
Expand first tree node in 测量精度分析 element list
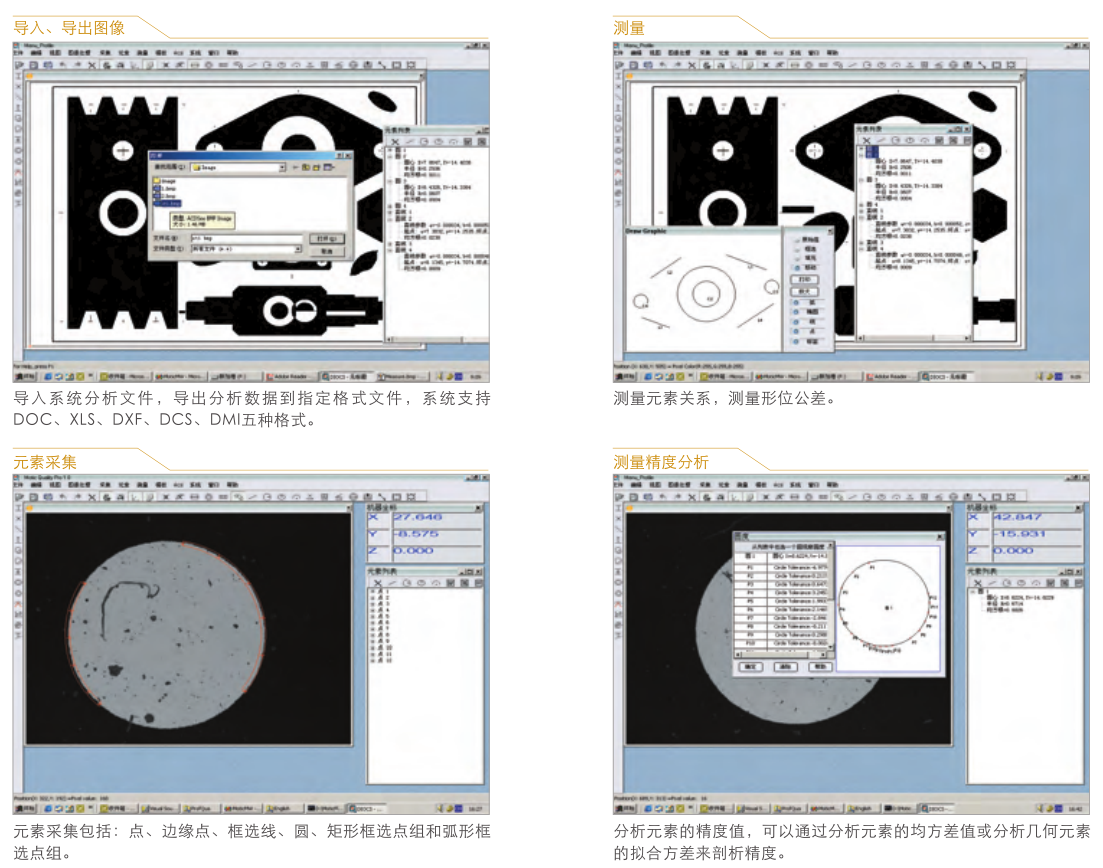(973, 591)
